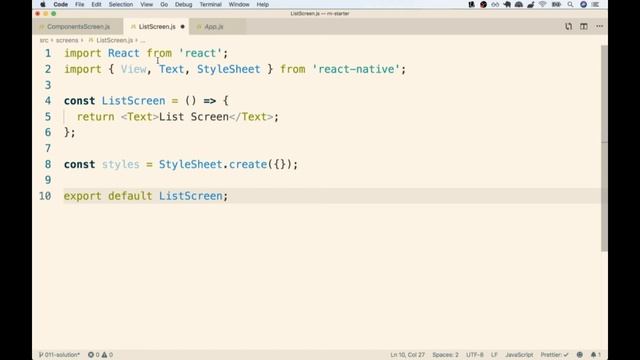The image size is (640, 360).
Task: Open the File menu
Action: click(80, 4)
